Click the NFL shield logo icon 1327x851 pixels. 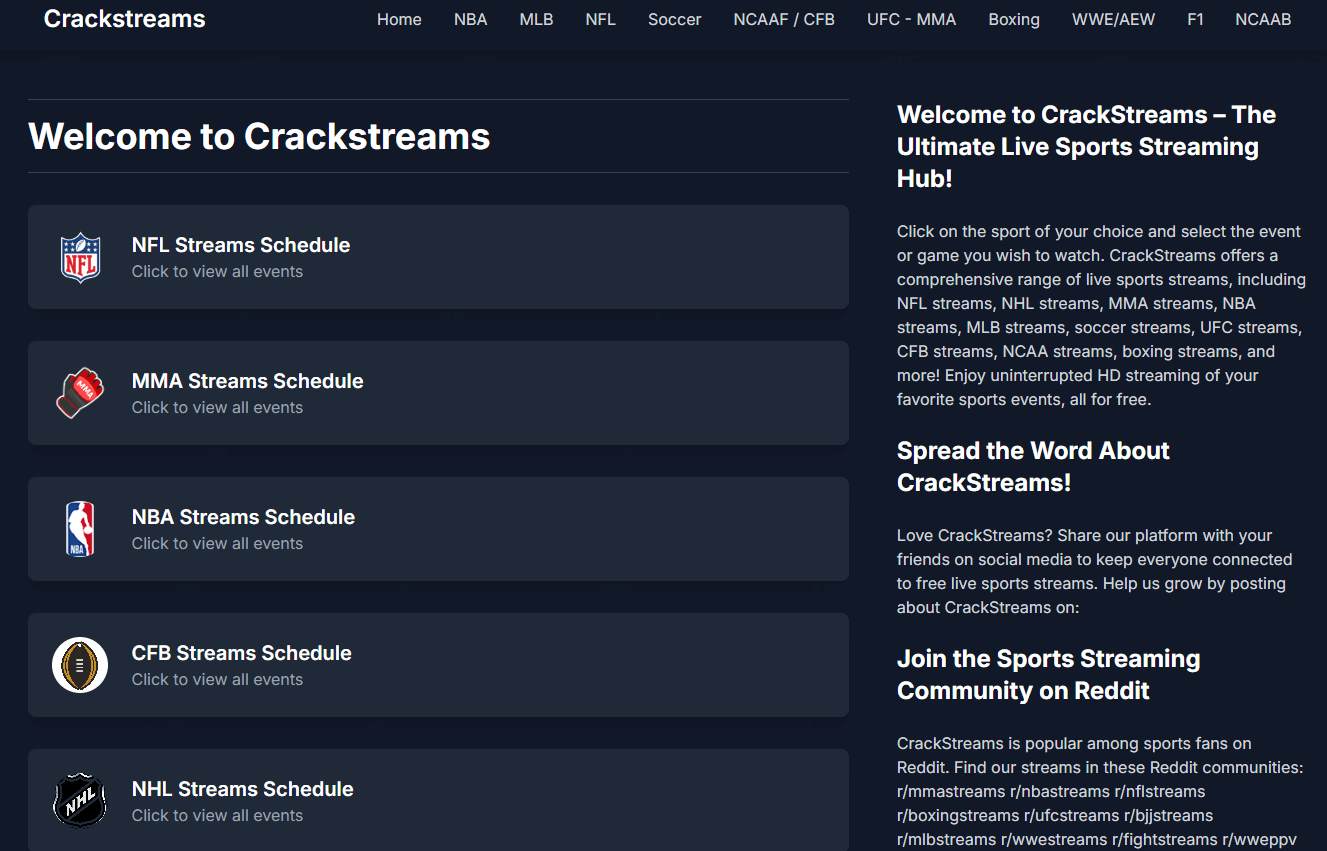click(80, 257)
